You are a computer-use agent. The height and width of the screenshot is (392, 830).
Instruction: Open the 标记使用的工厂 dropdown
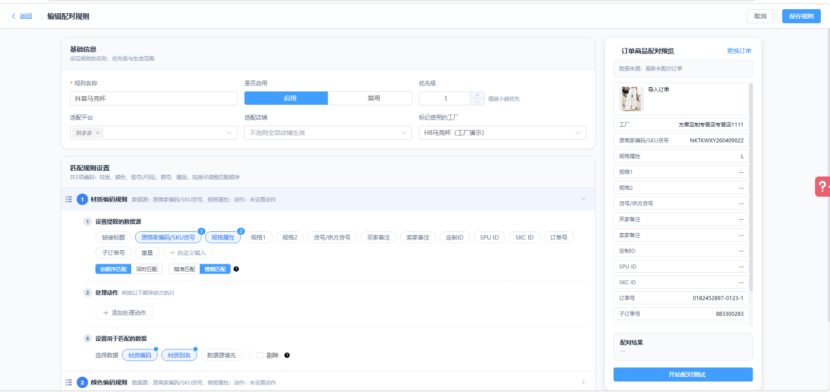coord(502,133)
